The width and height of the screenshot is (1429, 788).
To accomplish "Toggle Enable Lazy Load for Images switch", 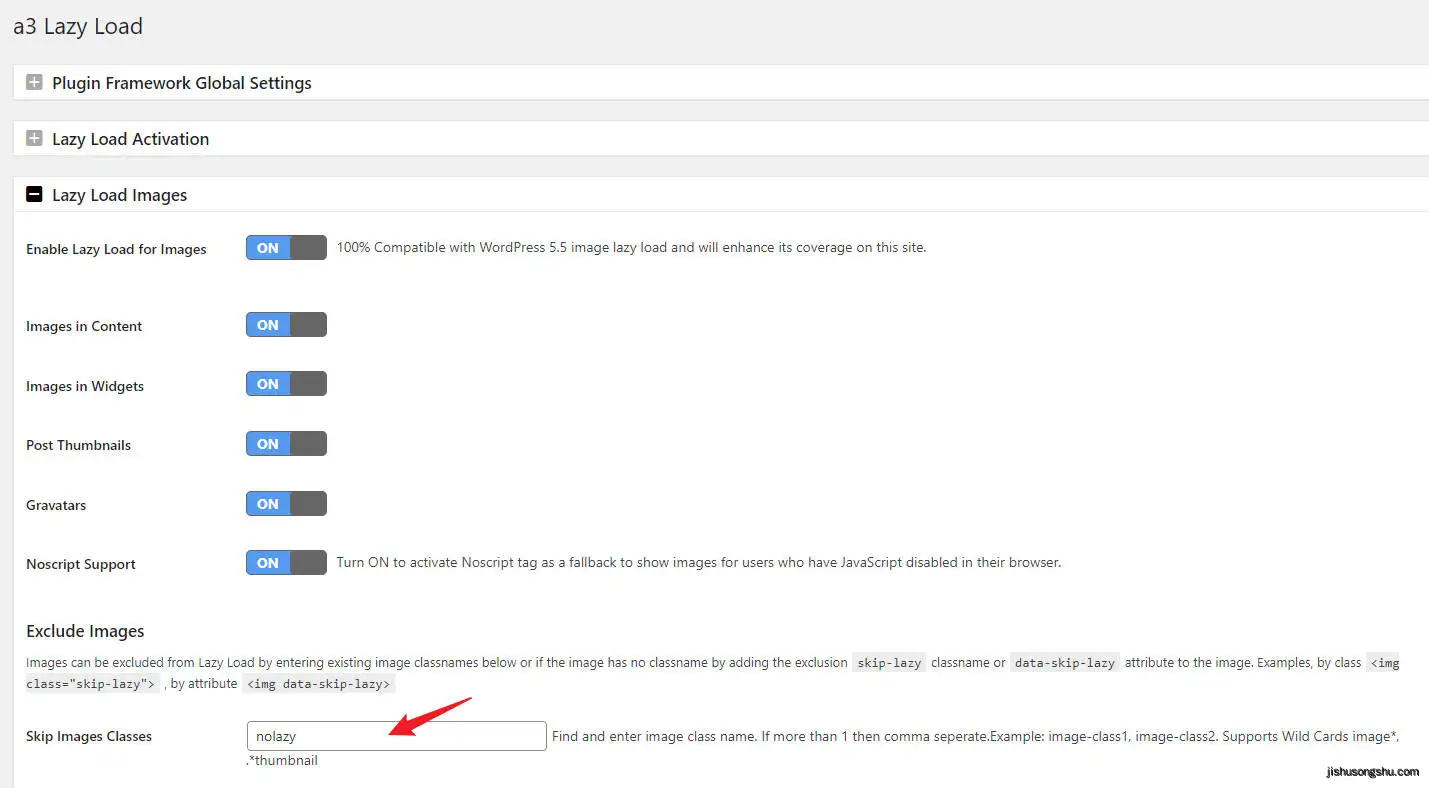I will click(x=286, y=248).
